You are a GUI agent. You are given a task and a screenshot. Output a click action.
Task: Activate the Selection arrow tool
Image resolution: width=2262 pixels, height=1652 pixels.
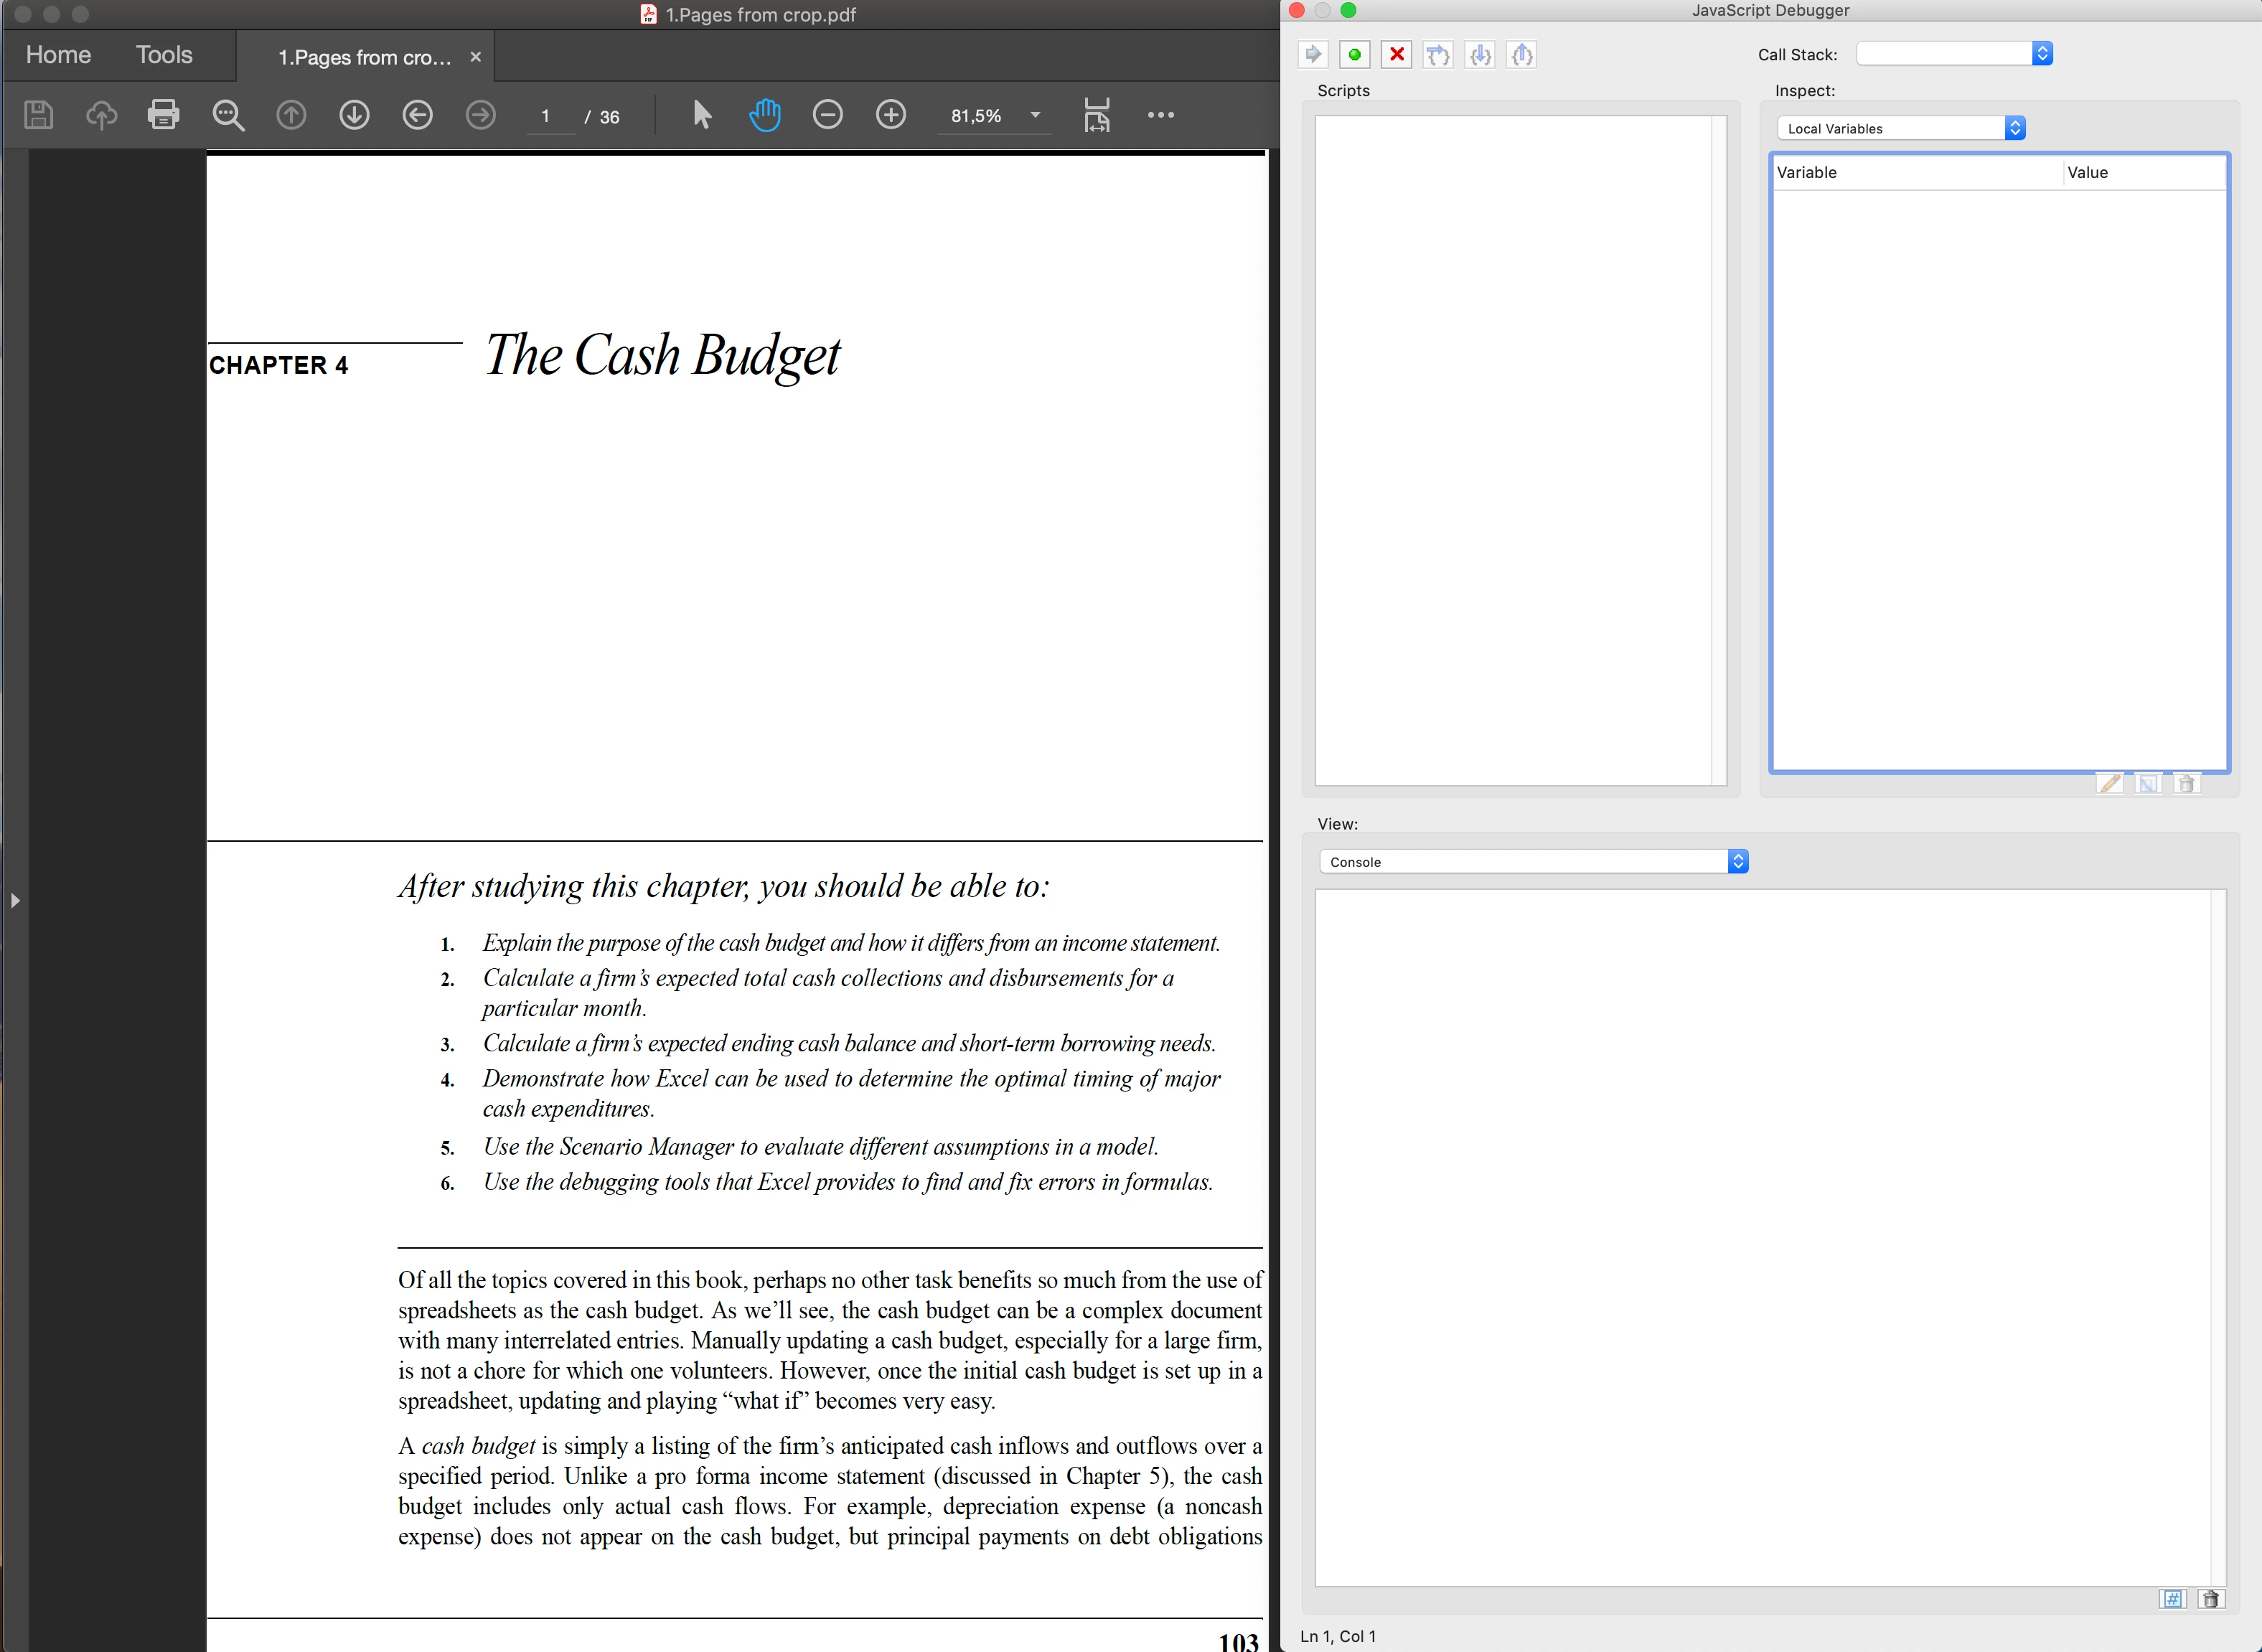[x=702, y=115]
